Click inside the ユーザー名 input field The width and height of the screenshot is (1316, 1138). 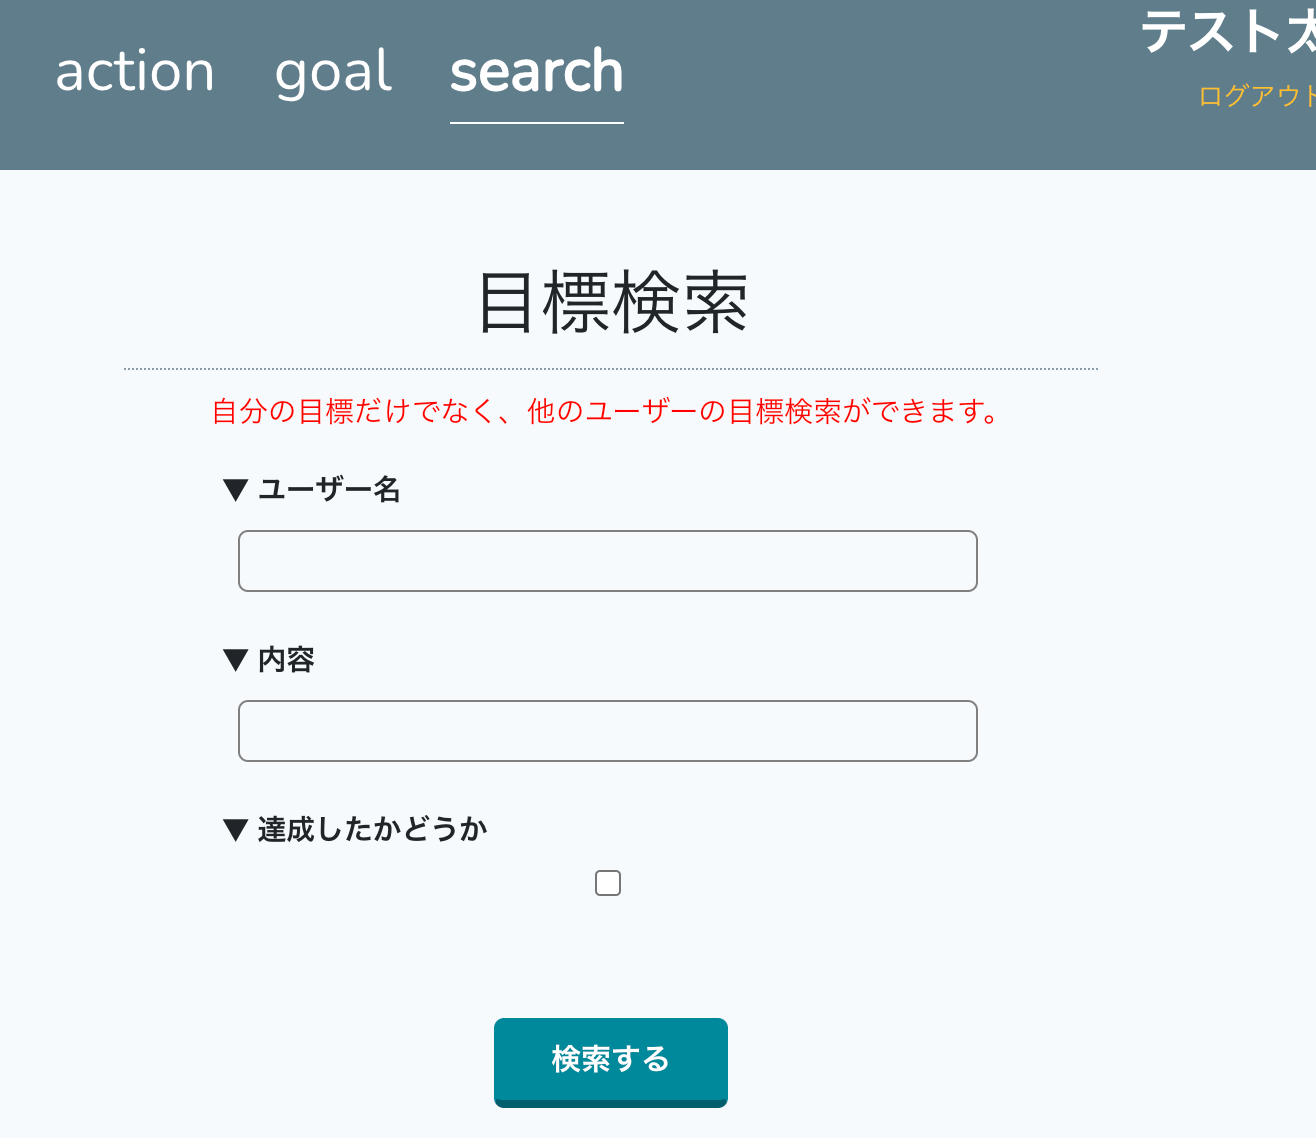tap(607, 561)
